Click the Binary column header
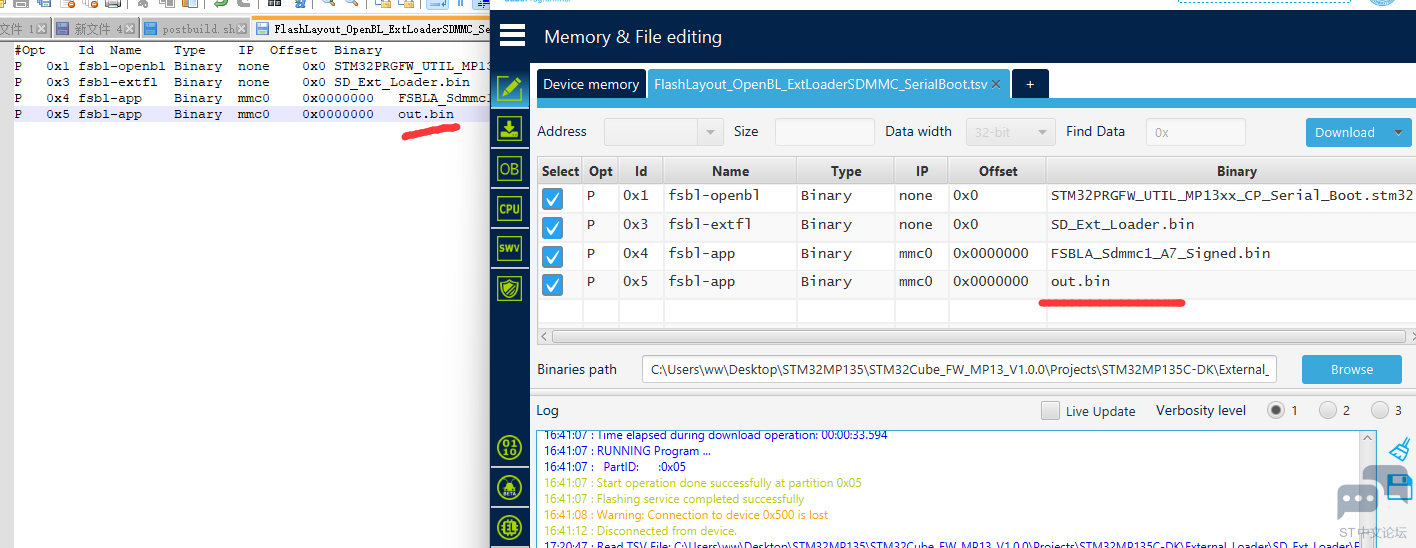Viewport: 1416px width, 548px height. coord(1237,171)
